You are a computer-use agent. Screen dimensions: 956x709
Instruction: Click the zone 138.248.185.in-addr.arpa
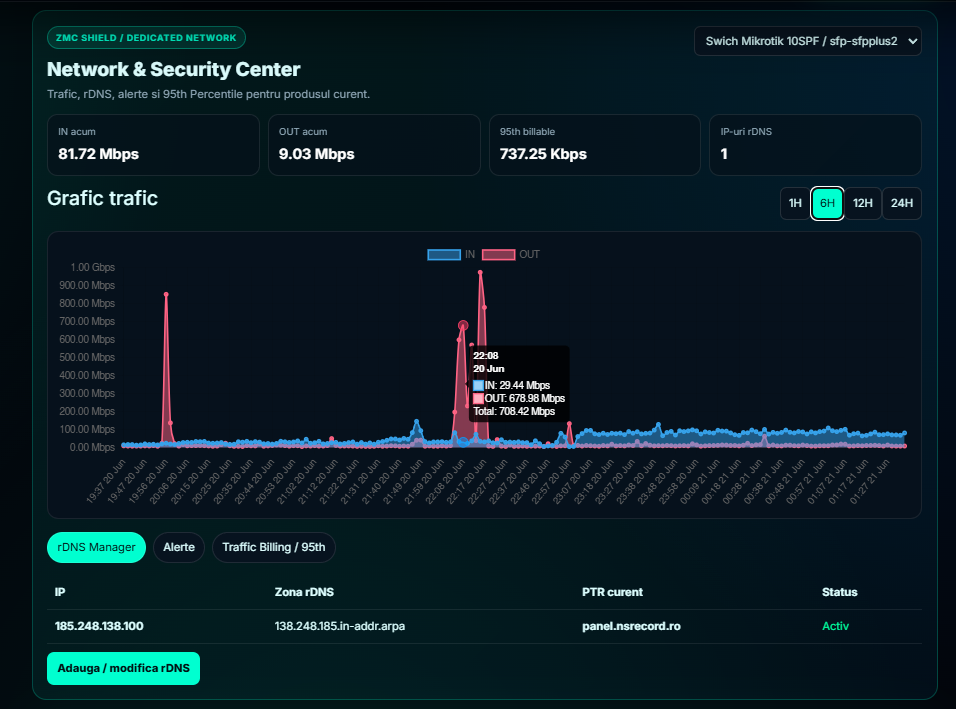tap(340, 626)
